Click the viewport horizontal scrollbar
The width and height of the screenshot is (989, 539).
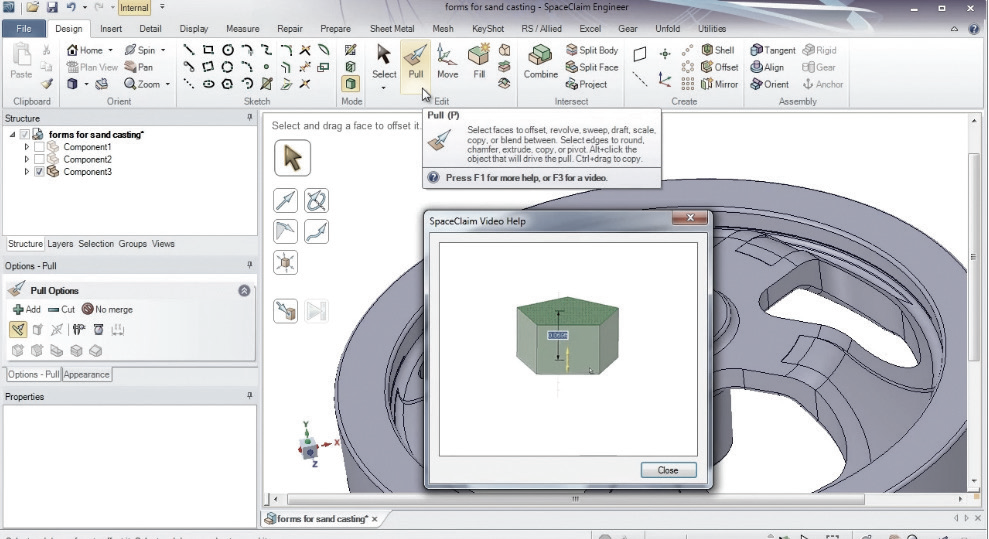coord(575,499)
